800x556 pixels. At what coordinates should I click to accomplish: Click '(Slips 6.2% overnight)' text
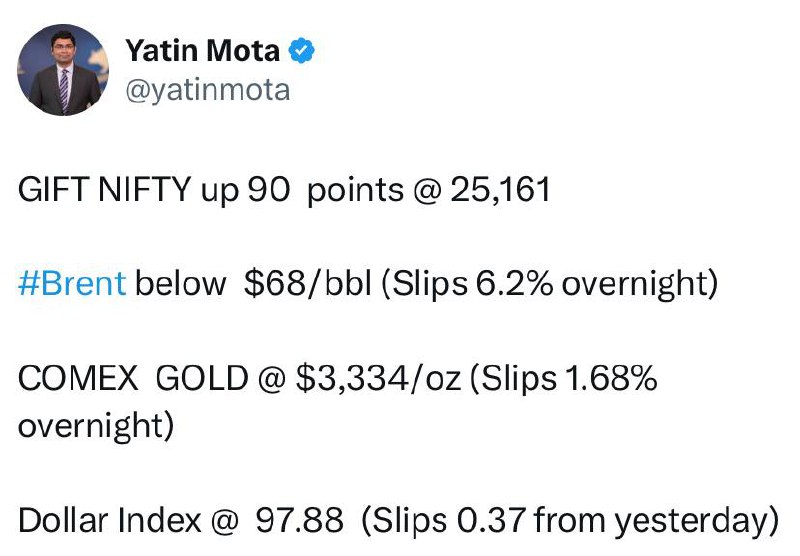pyautogui.click(x=550, y=284)
